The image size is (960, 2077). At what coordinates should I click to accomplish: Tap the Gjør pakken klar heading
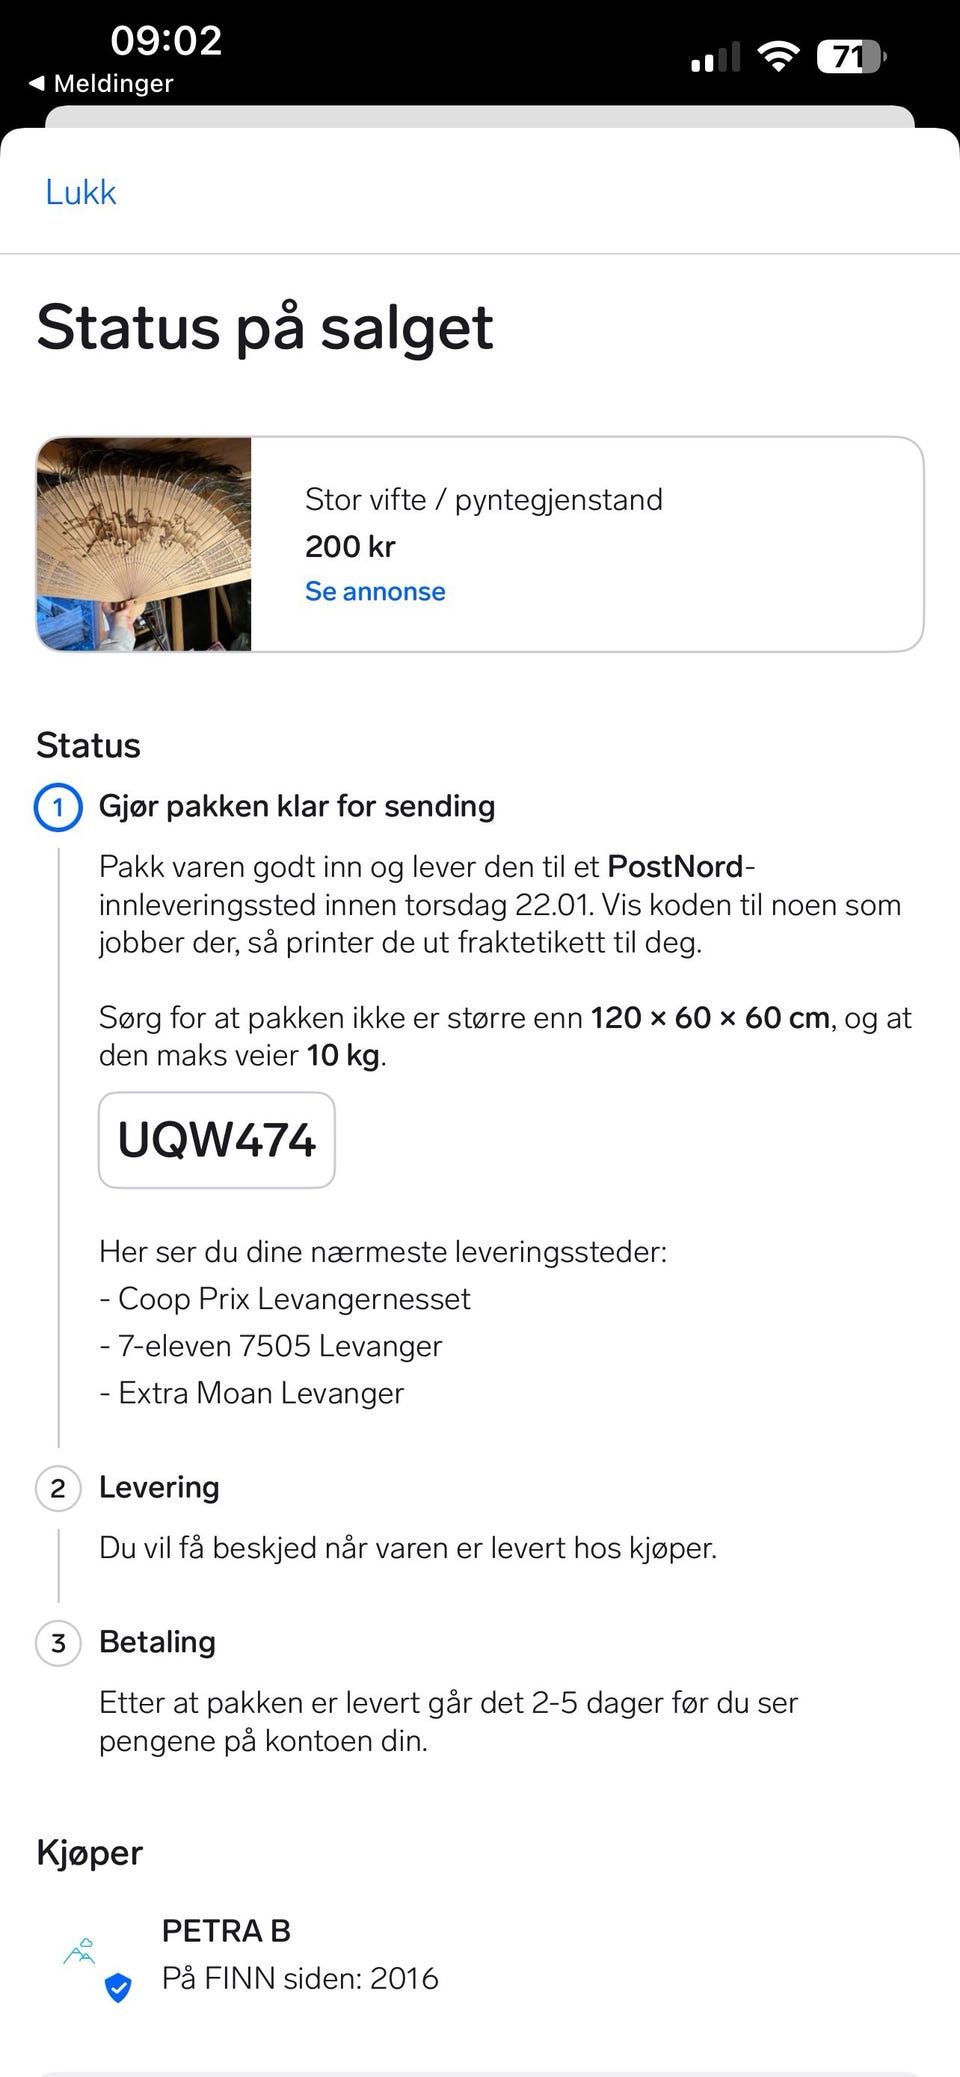coord(296,806)
